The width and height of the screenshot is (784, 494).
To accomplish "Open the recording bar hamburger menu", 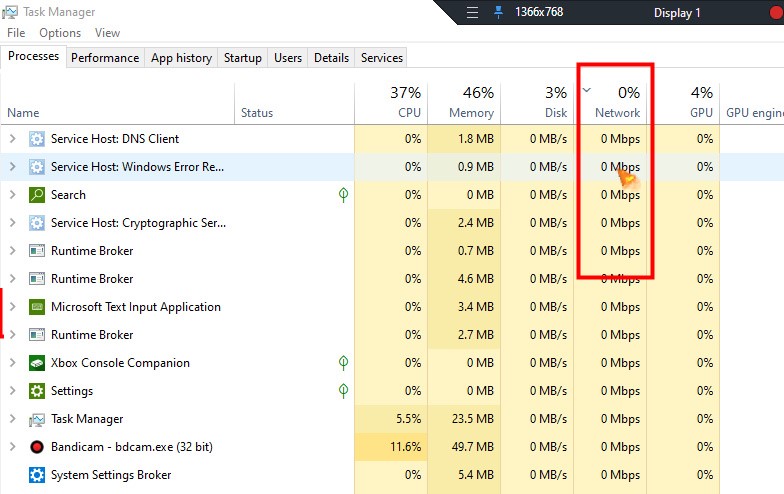I will click(x=473, y=12).
